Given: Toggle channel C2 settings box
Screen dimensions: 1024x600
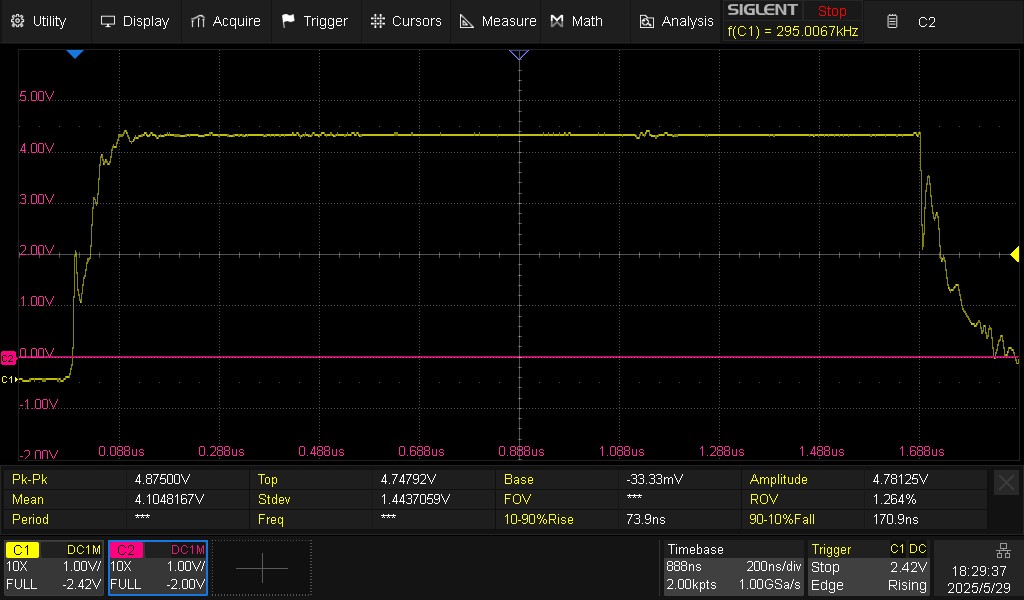Looking at the screenshot, I should pyautogui.click(x=157, y=567).
